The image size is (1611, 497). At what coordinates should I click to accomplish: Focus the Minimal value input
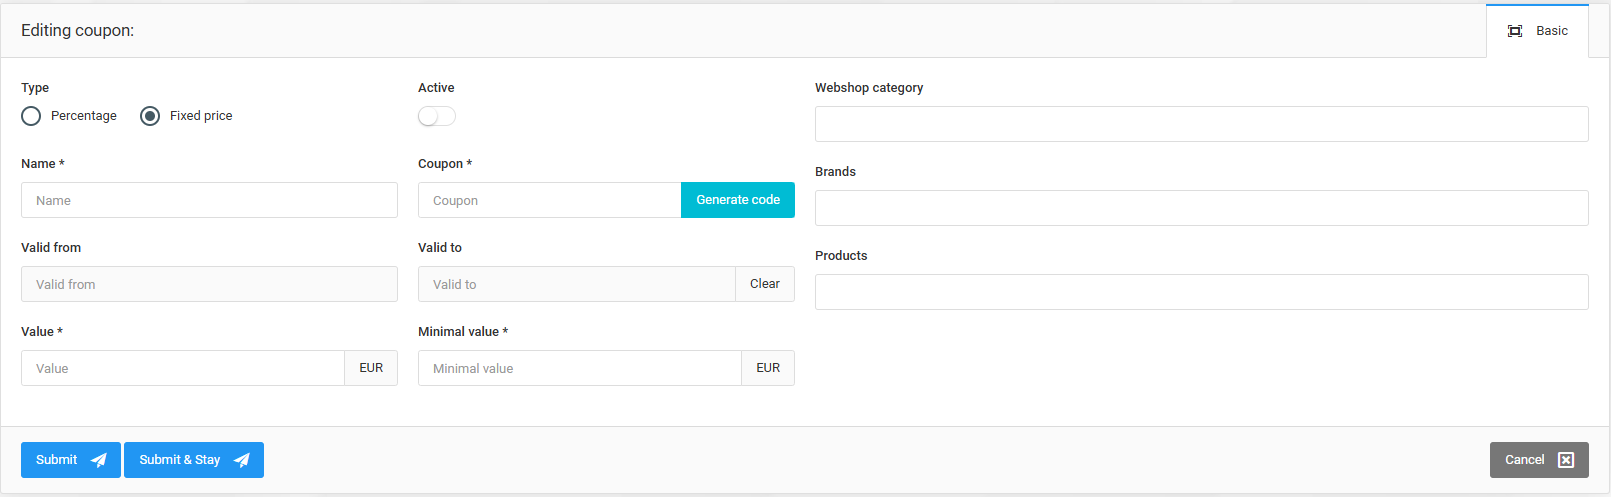click(x=579, y=368)
